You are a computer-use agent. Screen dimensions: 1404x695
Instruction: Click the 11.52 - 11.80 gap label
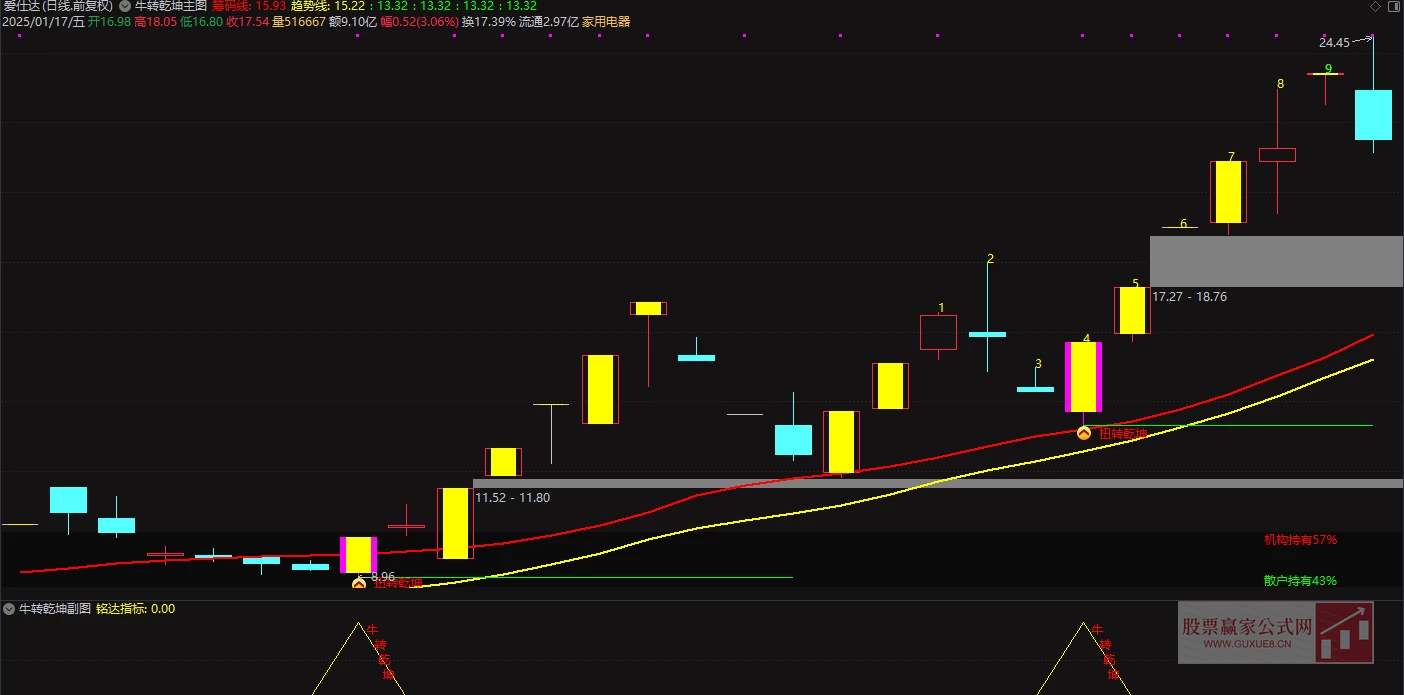coord(512,497)
